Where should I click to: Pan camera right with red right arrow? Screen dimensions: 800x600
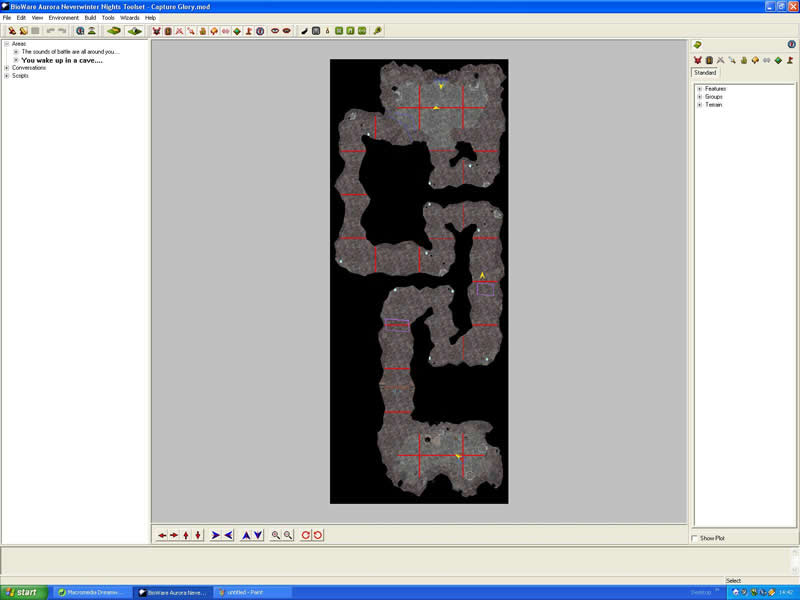(174, 535)
